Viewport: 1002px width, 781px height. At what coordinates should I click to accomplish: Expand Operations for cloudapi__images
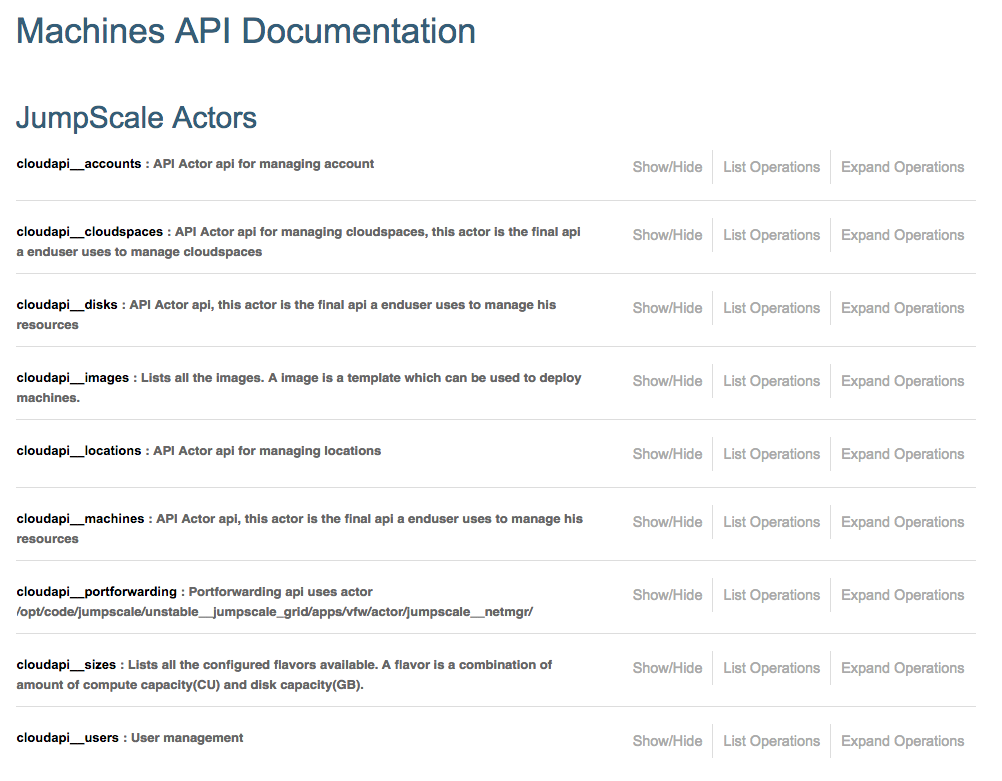(902, 381)
